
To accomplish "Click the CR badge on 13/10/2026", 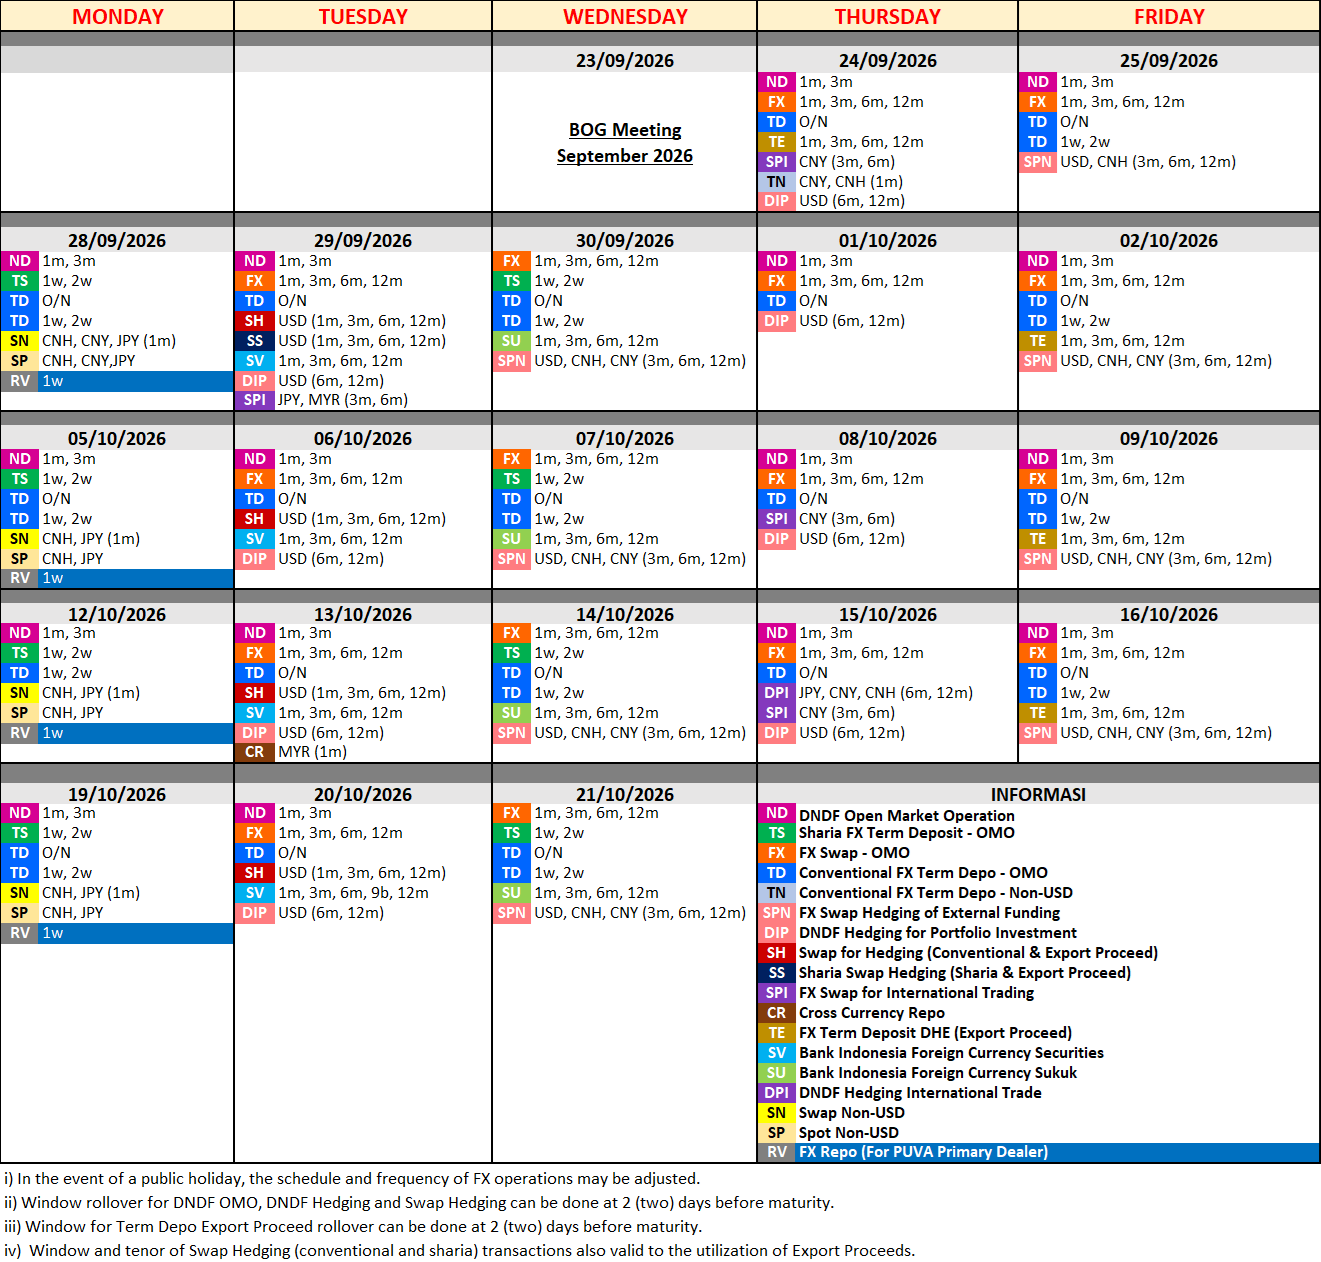I will click(255, 752).
